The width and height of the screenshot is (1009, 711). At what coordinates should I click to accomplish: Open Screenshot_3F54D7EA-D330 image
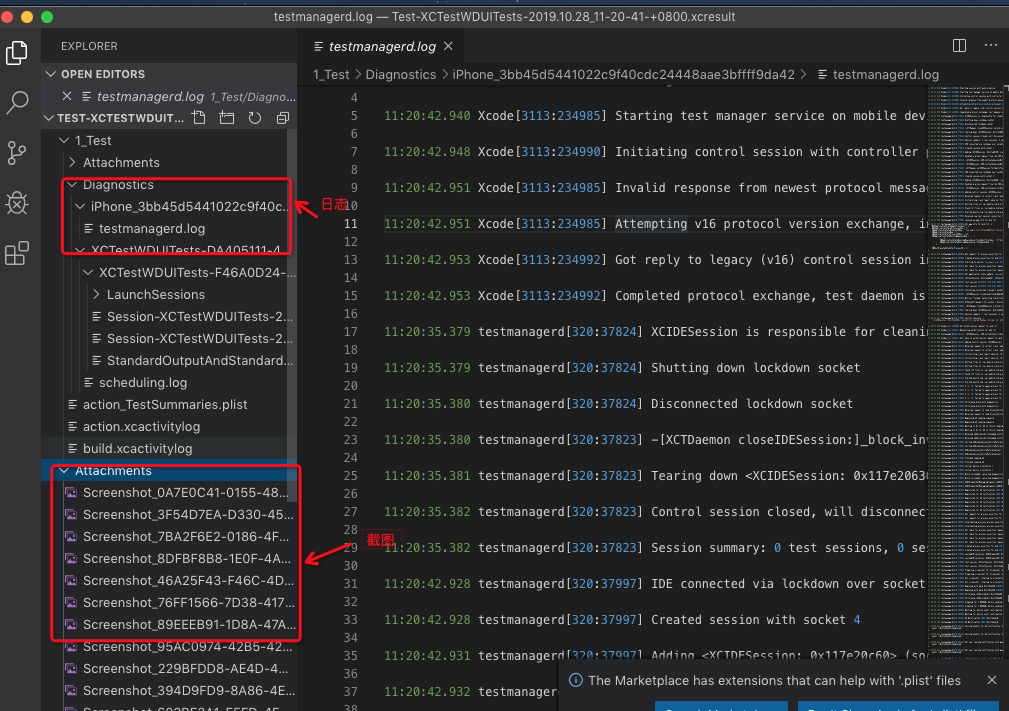(188, 515)
